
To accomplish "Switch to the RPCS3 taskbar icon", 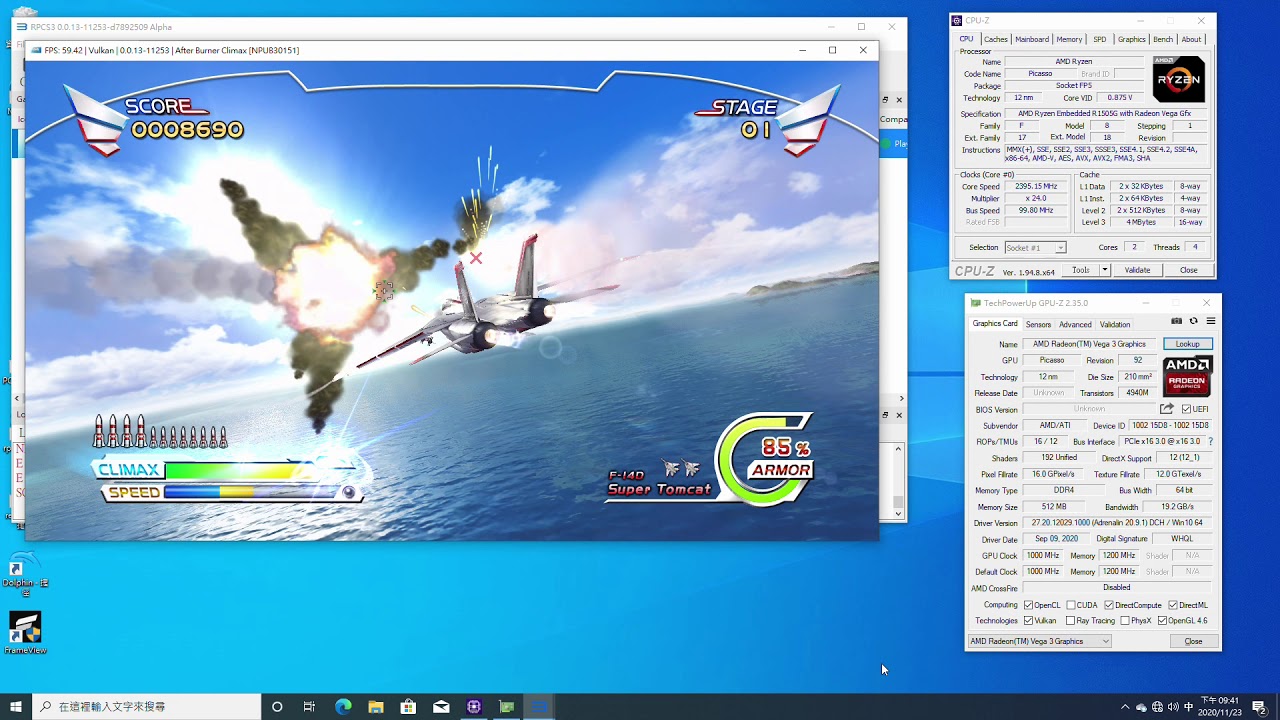I will pyautogui.click(x=540, y=707).
